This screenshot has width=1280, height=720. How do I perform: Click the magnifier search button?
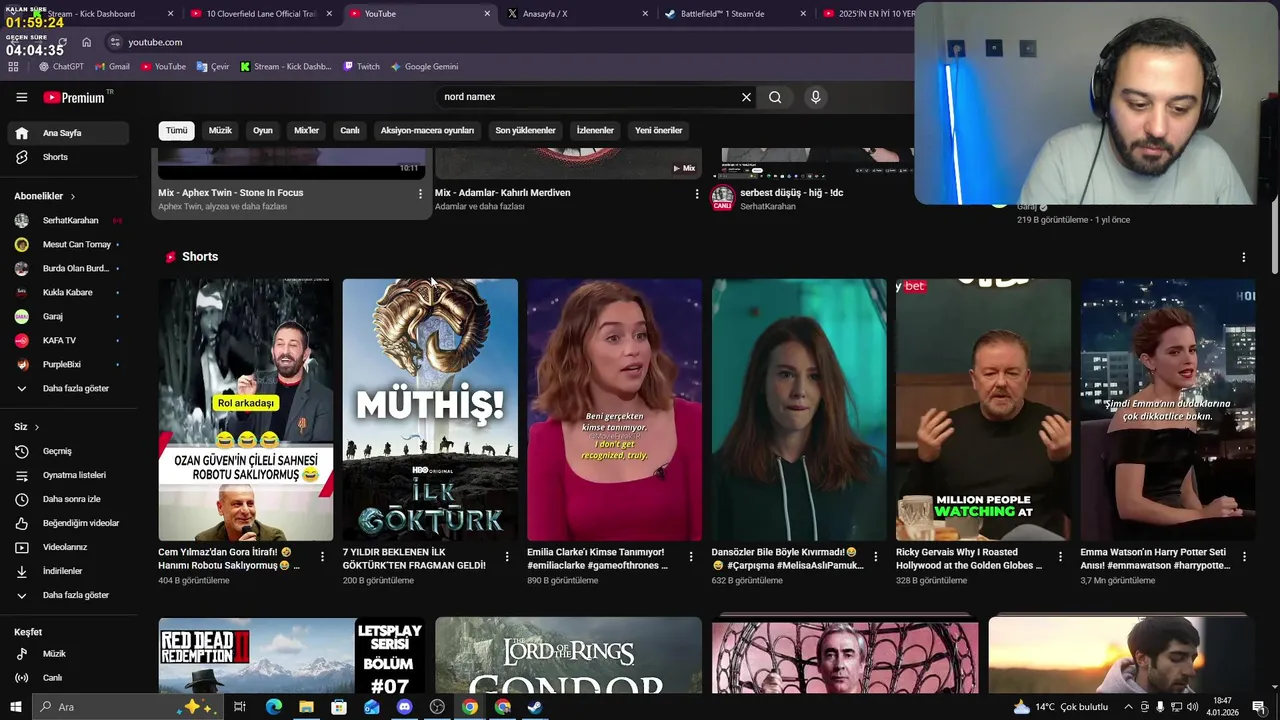coord(775,97)
